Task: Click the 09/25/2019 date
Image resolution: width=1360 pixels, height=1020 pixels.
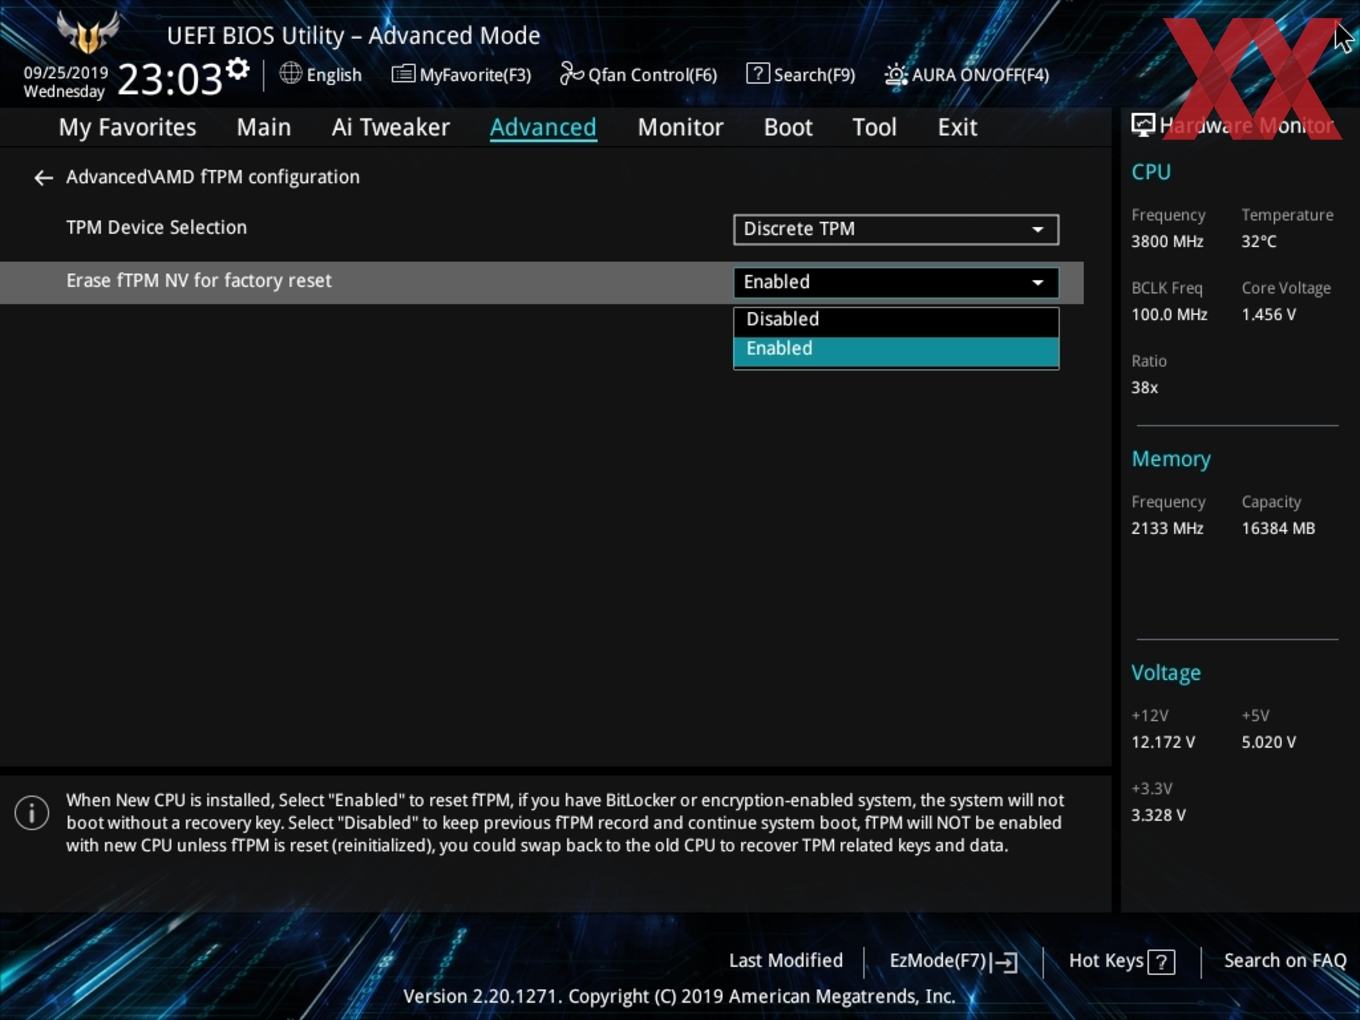Action: click(x=66, y=73)
